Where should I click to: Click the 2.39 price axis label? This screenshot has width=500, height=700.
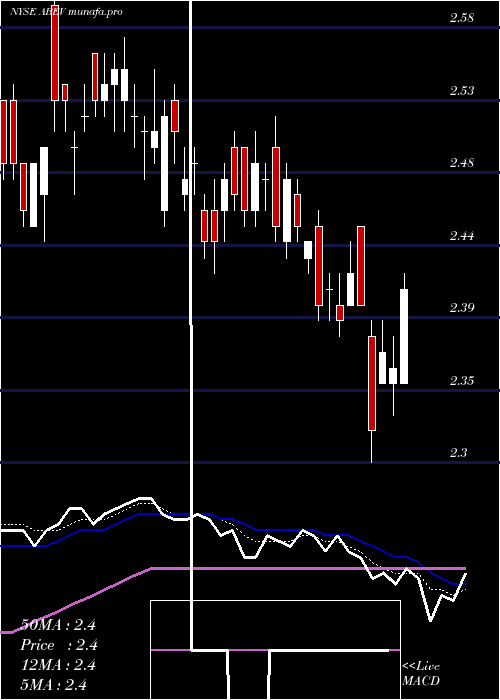pyautogui.click(x=461, y=308)
